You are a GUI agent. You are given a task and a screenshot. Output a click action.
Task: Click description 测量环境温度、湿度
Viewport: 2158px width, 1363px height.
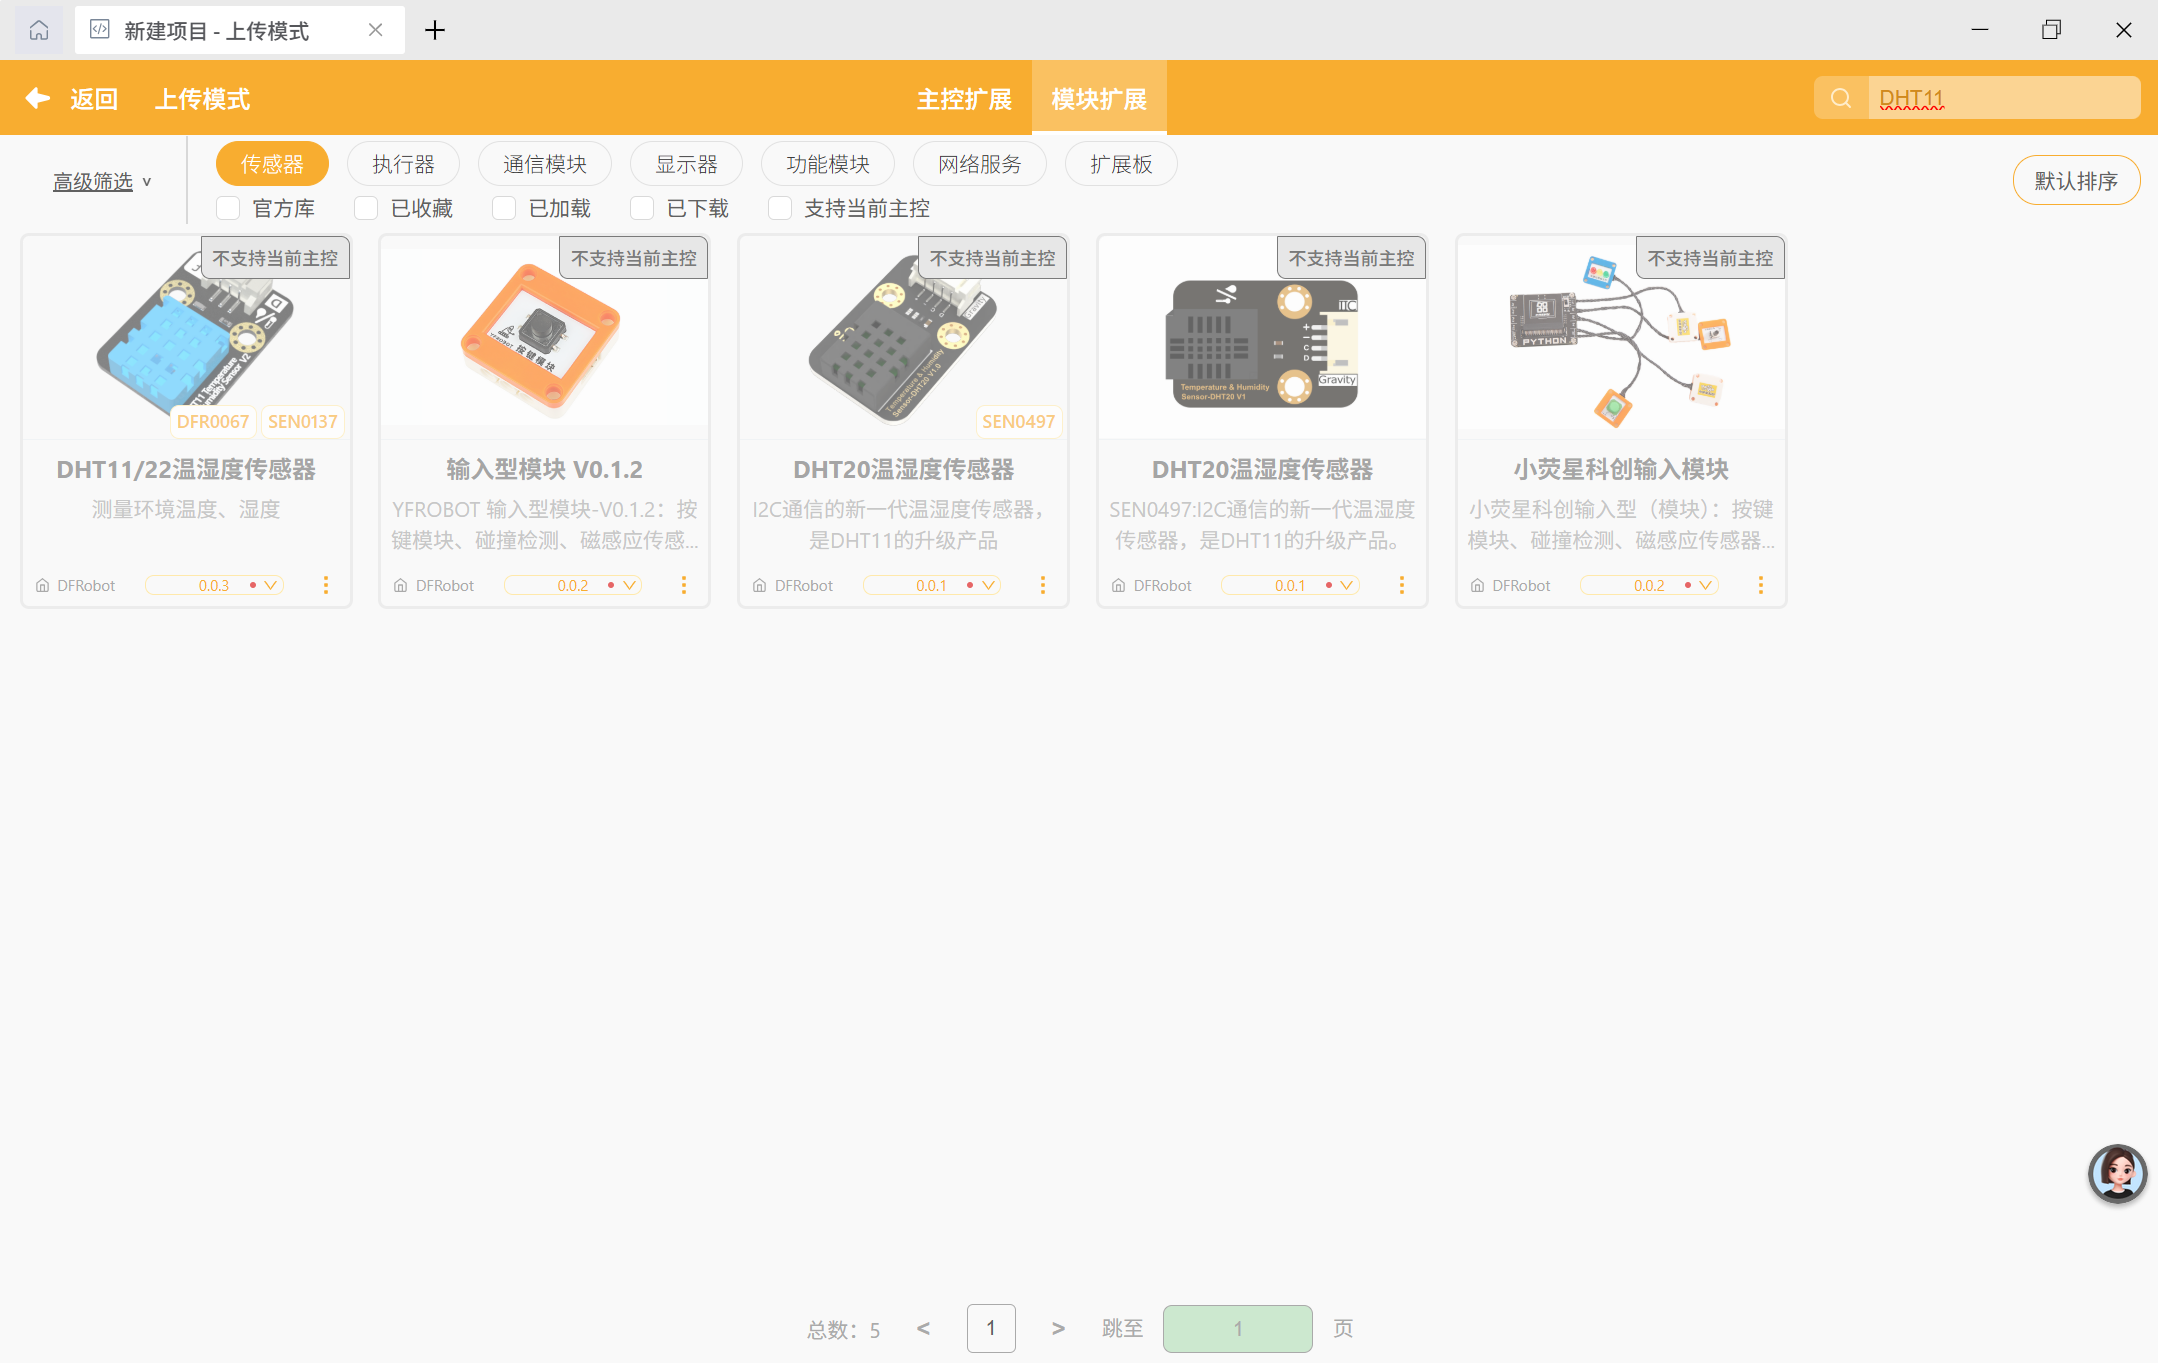click(186, 510)
